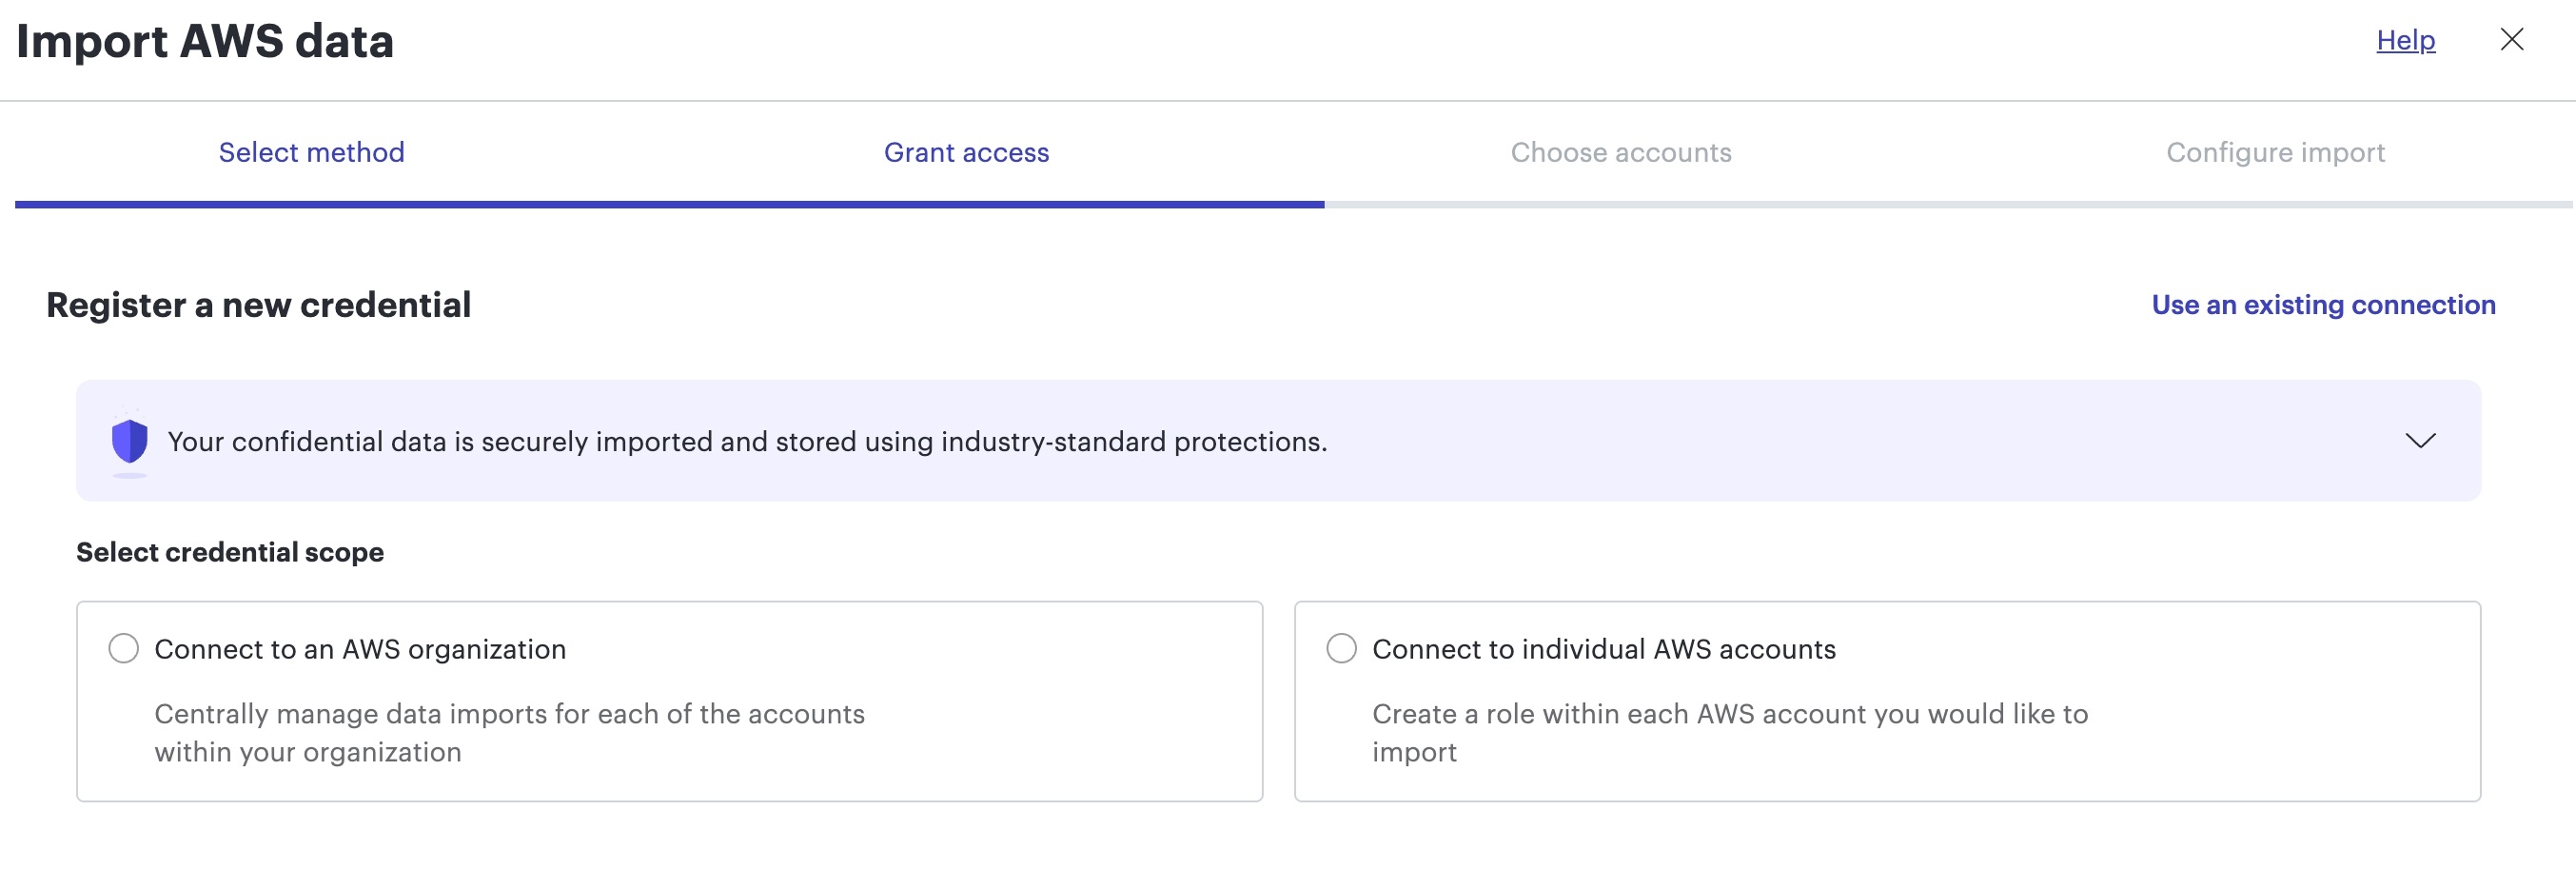Screen dimensions: 2576x869
Task: Collapse the security notice using its chevron
Action: (2420, 440)
